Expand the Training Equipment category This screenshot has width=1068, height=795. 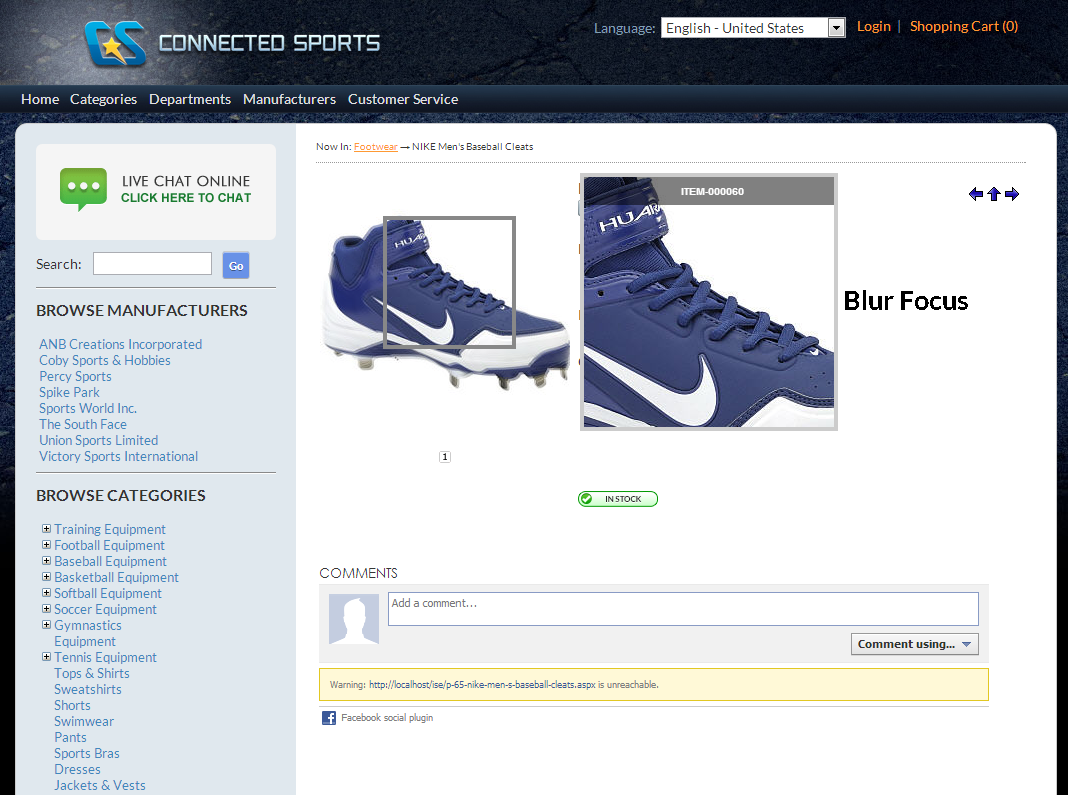(x=46, y=529)
